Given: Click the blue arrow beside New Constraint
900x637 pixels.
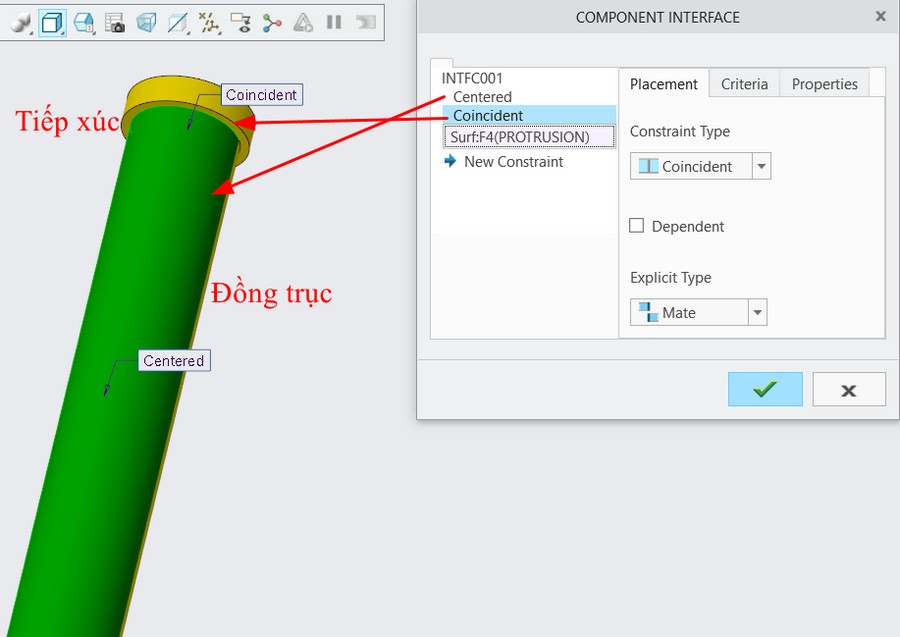Looking at the screenshot, I should click(x=450, y=161).
